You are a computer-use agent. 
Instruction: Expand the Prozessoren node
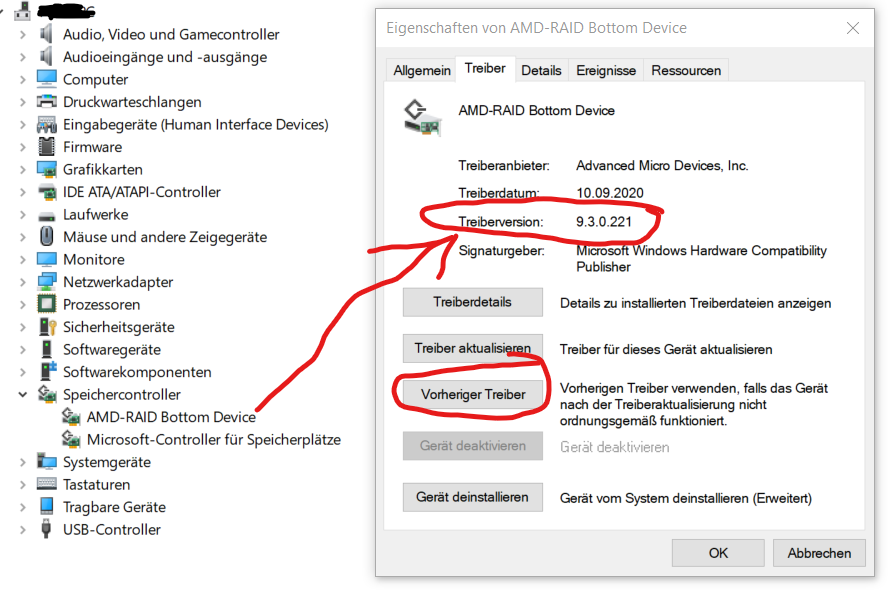[22, 304]
